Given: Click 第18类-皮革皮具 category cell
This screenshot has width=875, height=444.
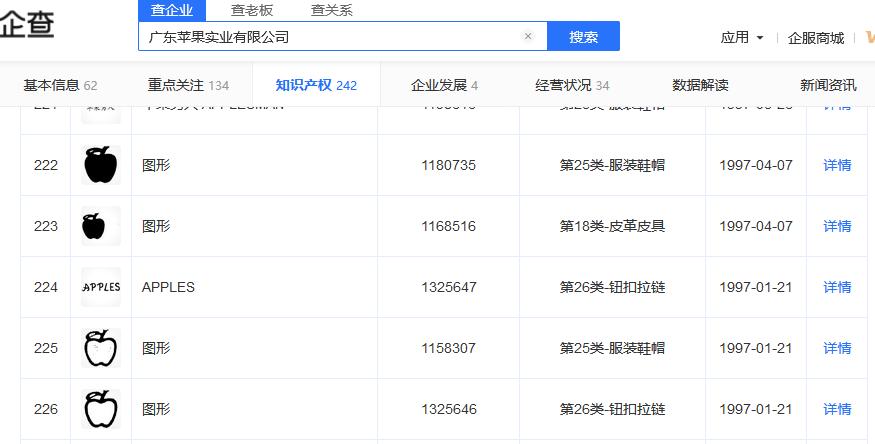Looking at the screenshot, I should point(612,226).
